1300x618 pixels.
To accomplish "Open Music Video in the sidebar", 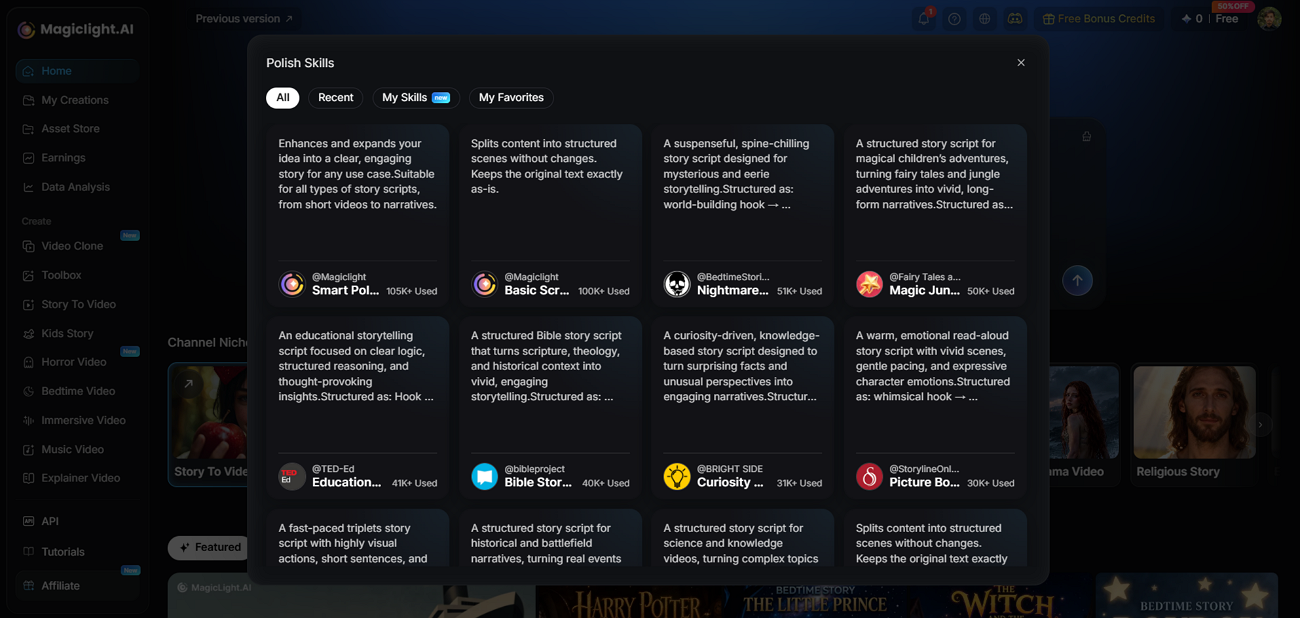I will coord(77,450).
